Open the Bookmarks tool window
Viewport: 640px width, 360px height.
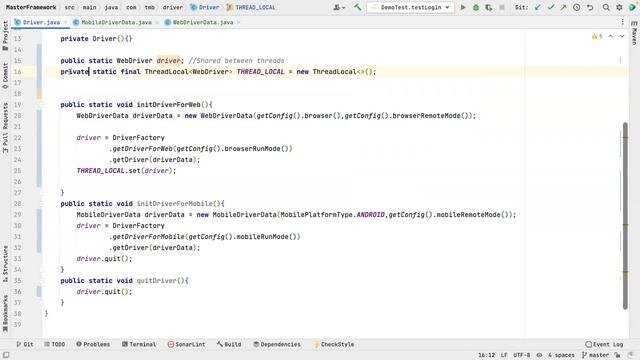coord(5,313)
